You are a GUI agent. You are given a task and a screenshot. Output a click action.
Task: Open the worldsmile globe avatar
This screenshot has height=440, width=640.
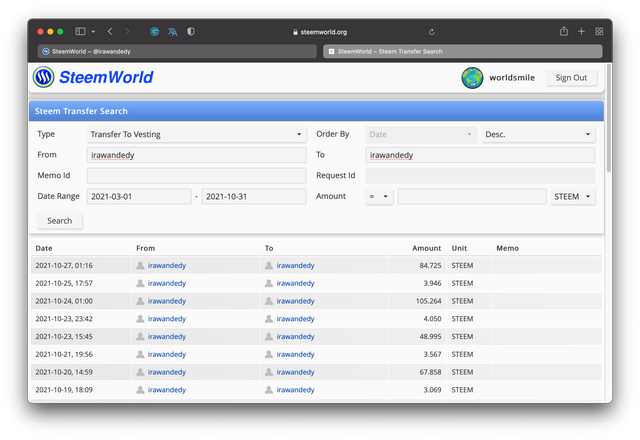tap(472, 78)
